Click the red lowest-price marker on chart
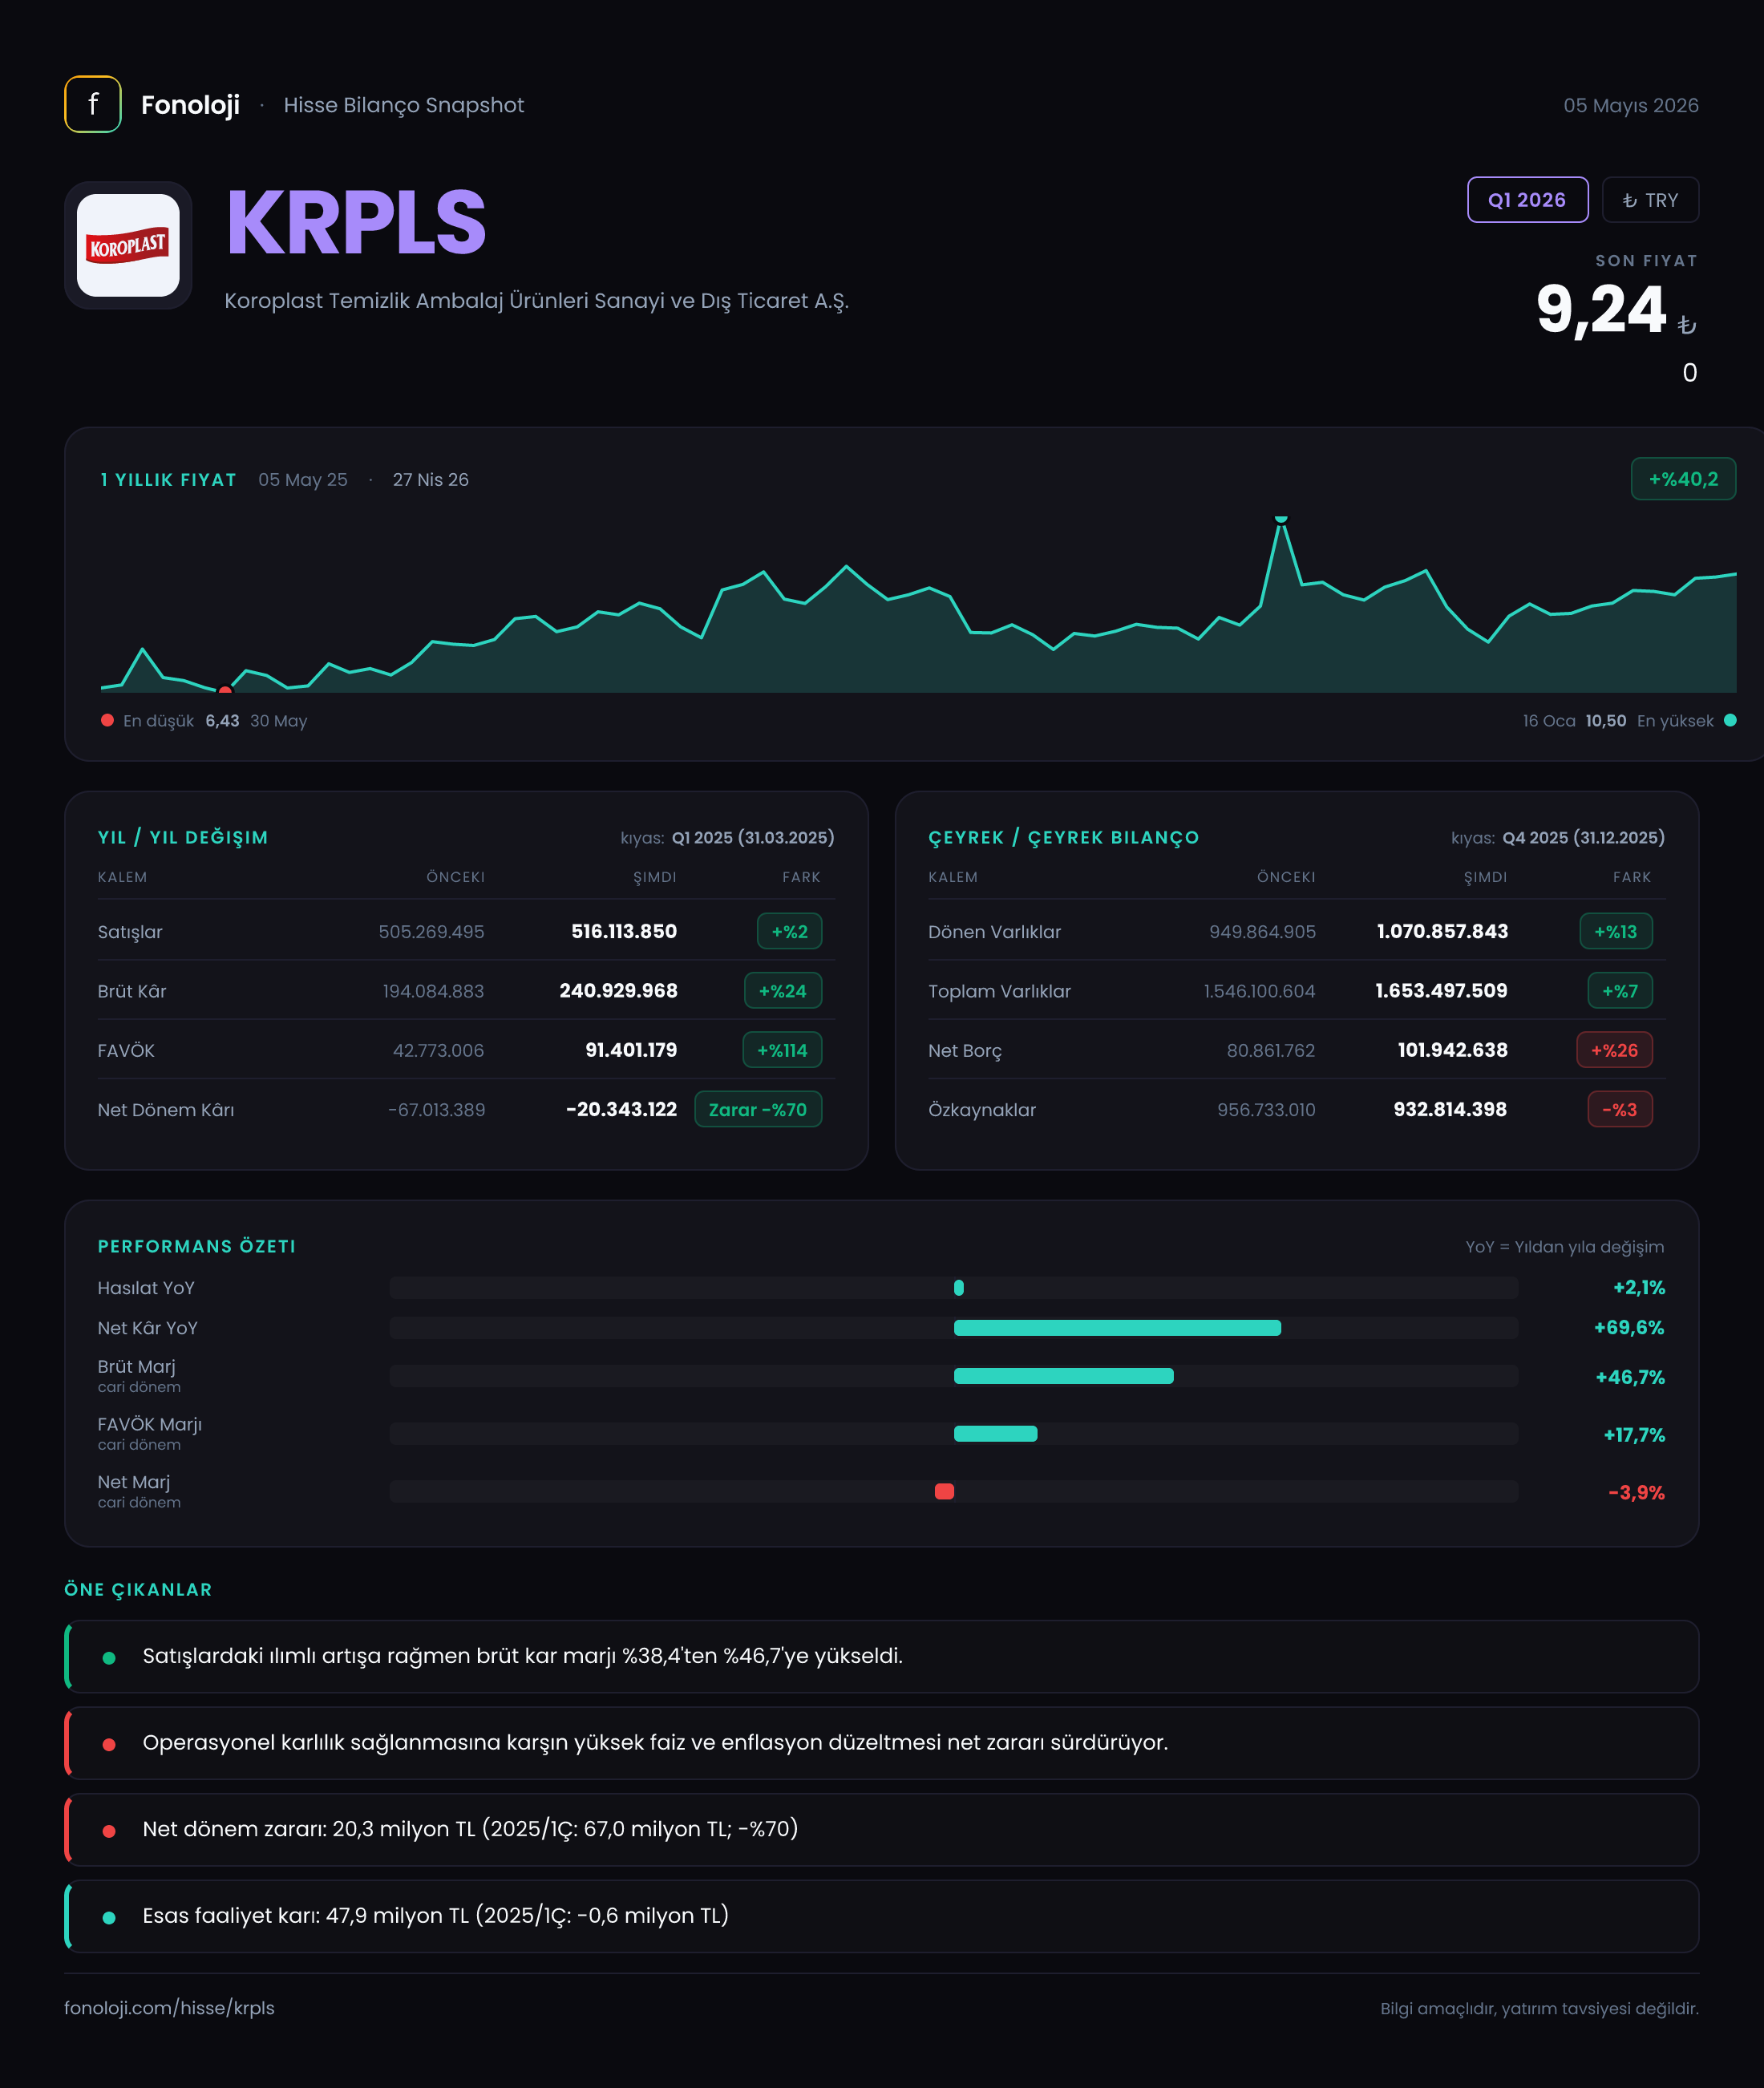The height and width of the screenshot is (2088, 1764). [x=225, y=690]
